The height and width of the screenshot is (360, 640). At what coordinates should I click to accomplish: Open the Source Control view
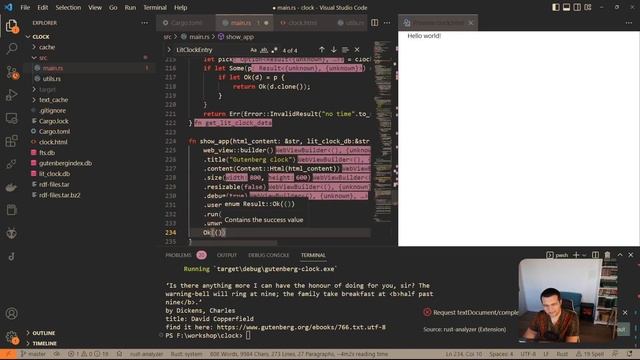point(11,72)
